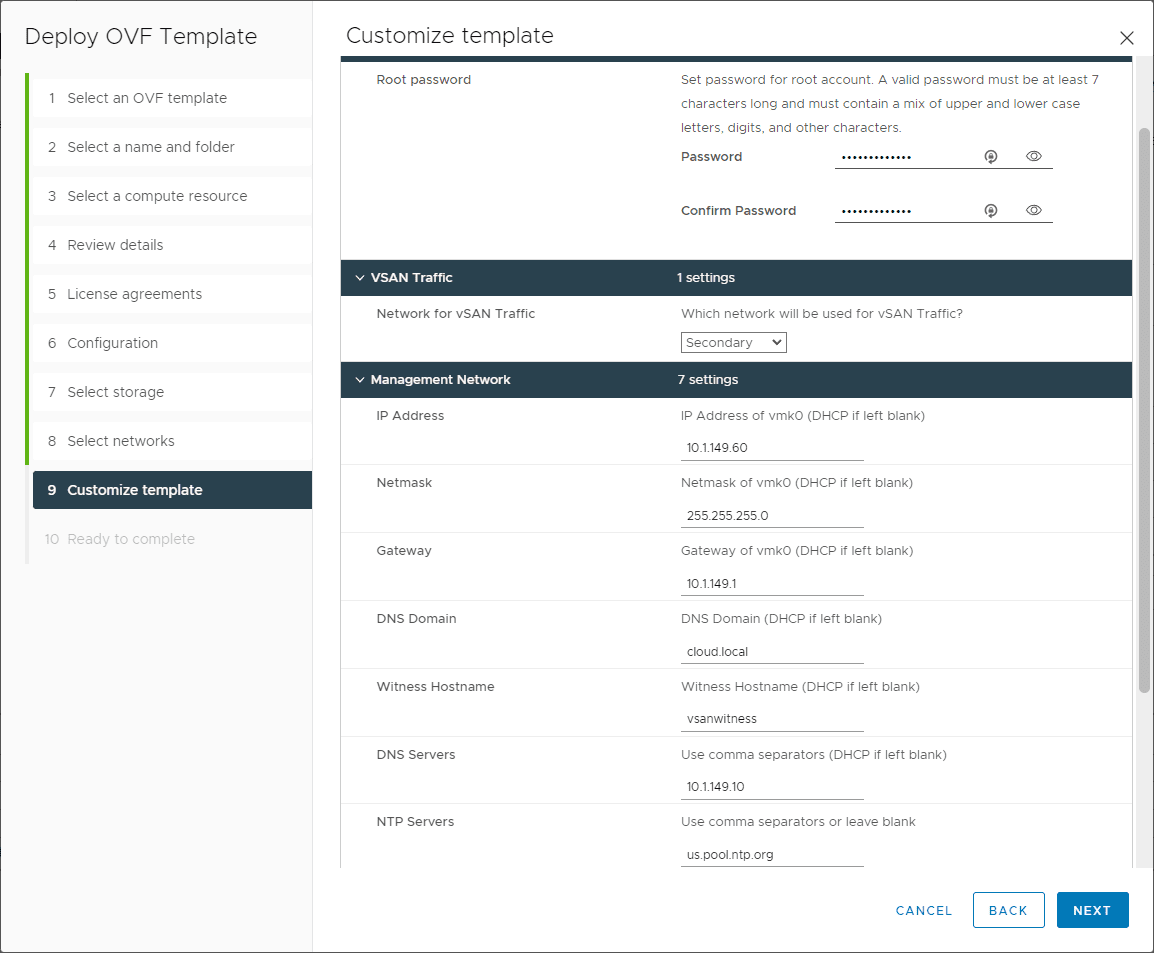Reveal the Confirm Password characters
Viewport: 1154px width, 953px height.
pyautogui.click(x=1034, y=210)
